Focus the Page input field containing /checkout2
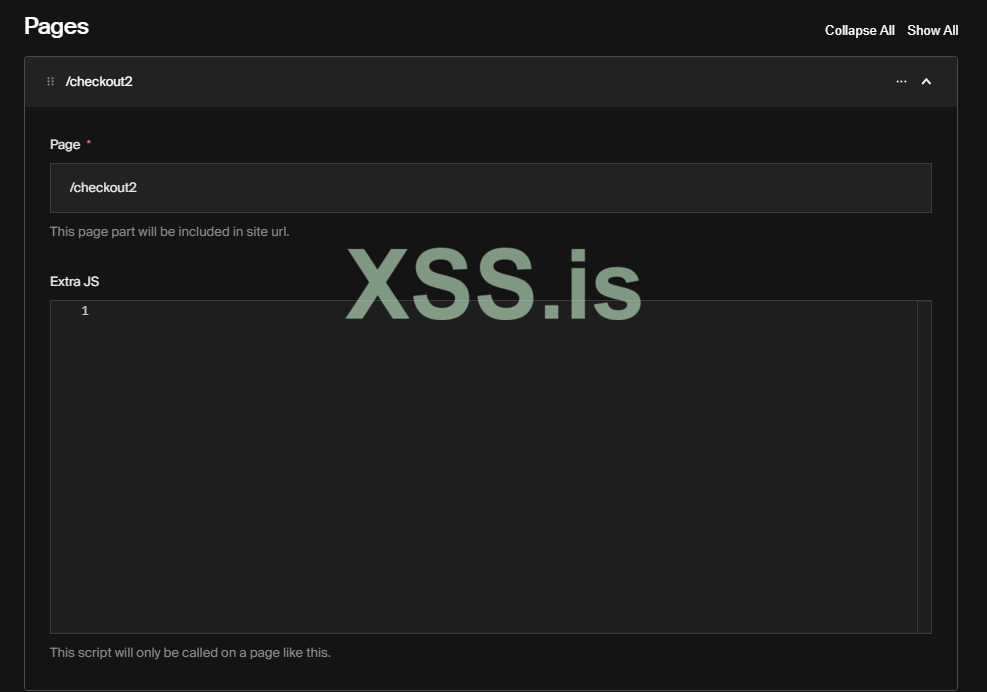The width and height of the screenshot is (987, 692). pos(490,188)
